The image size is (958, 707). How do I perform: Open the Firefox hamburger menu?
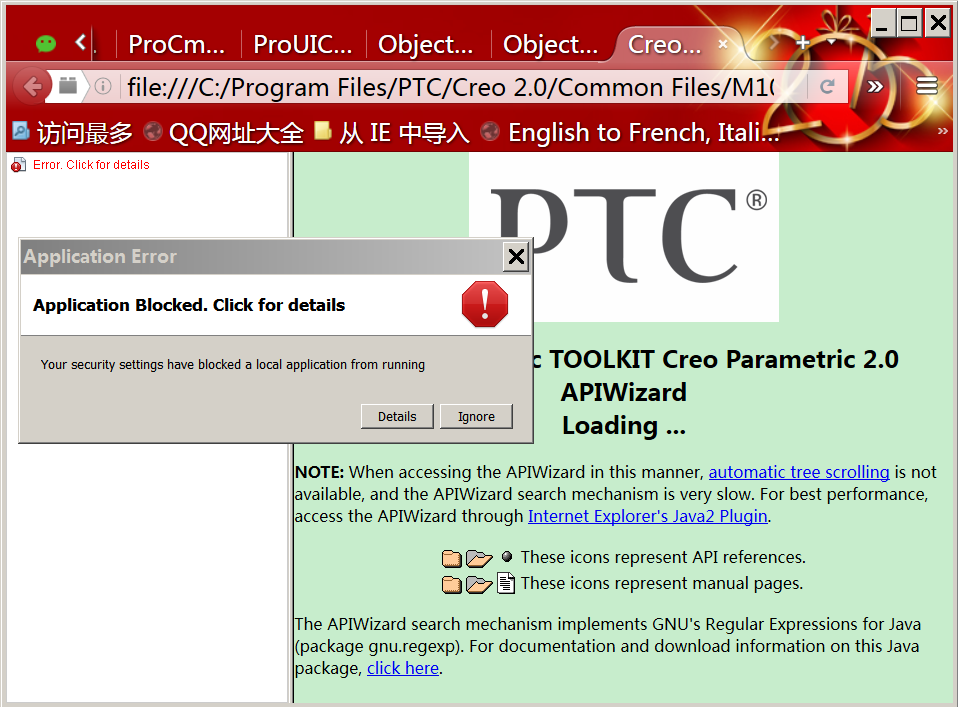coord(926,87)
